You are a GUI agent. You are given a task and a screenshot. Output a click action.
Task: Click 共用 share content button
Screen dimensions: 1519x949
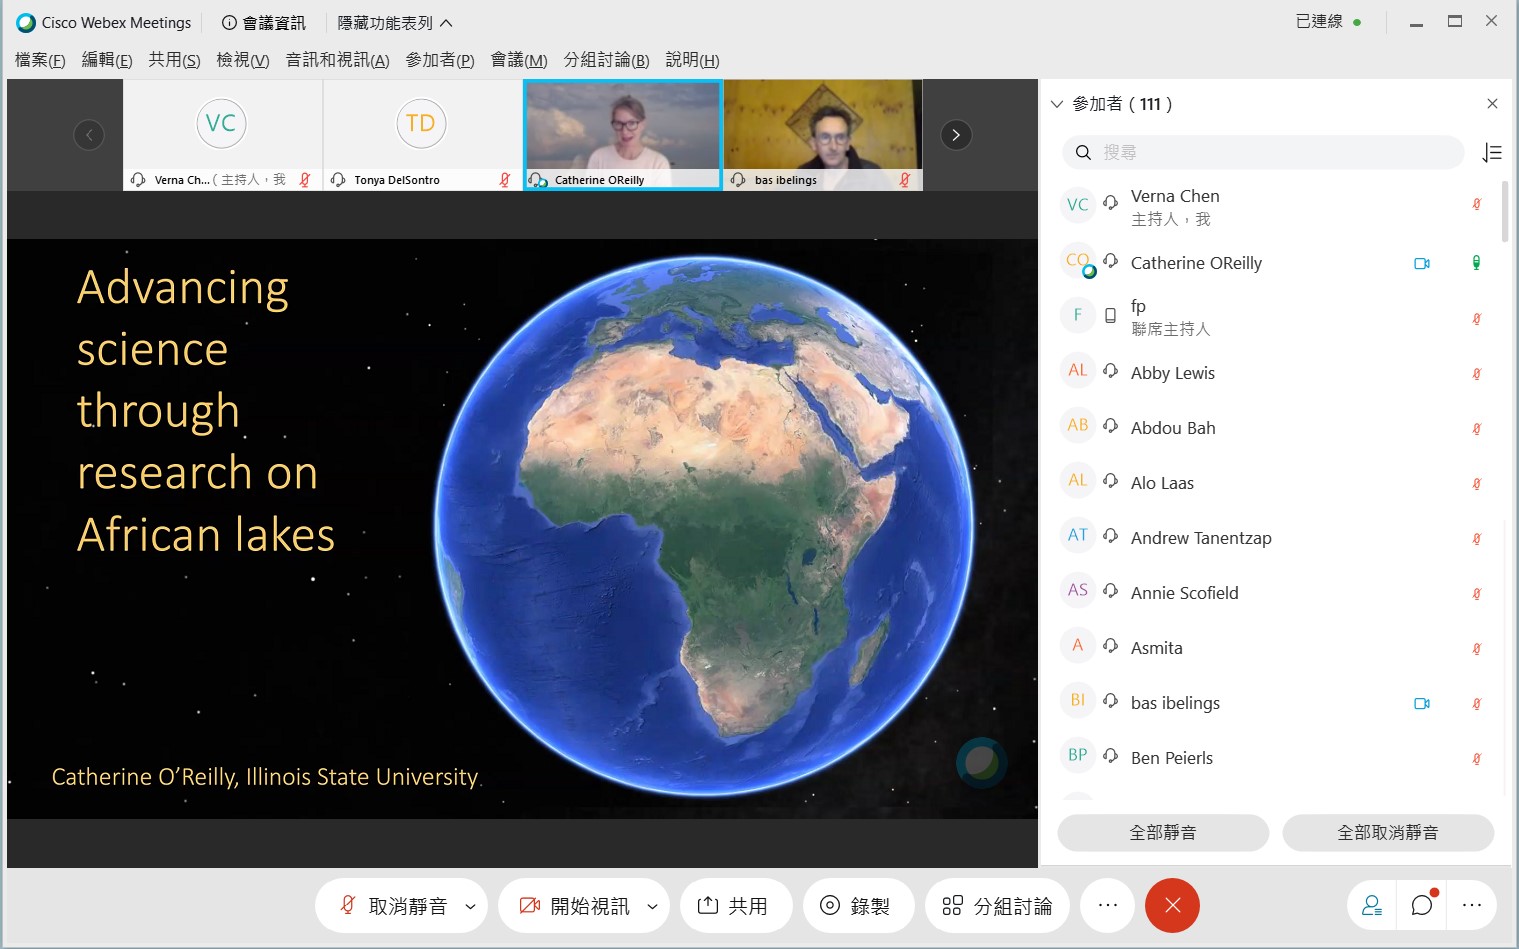point(736,906)
